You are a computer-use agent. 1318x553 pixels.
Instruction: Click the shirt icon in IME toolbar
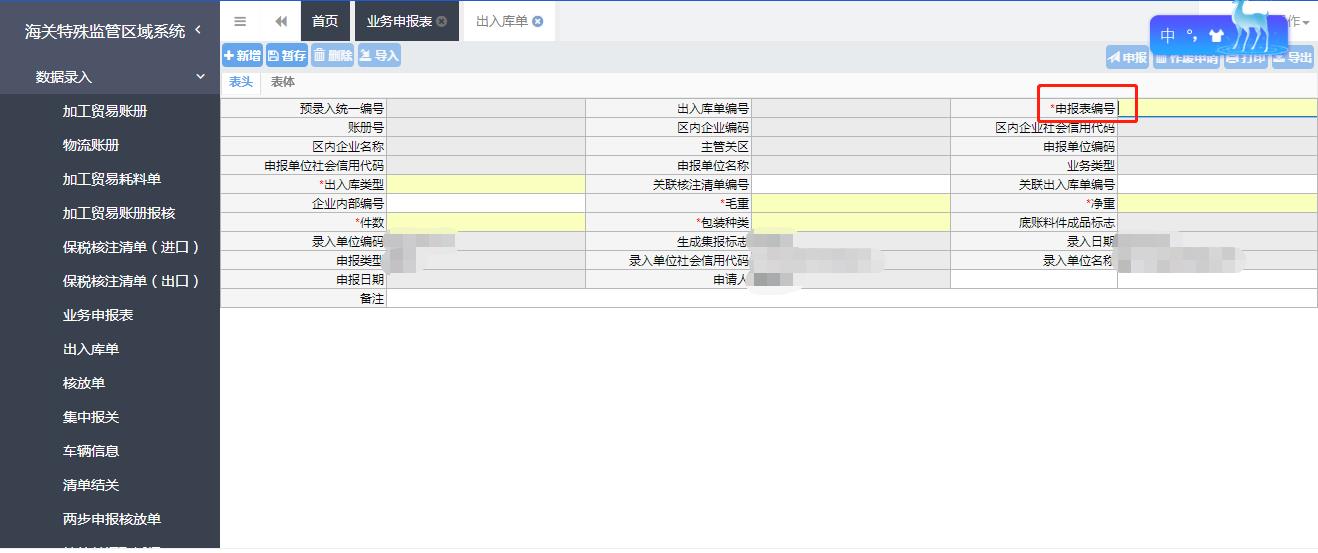[x=1216, y=36]
